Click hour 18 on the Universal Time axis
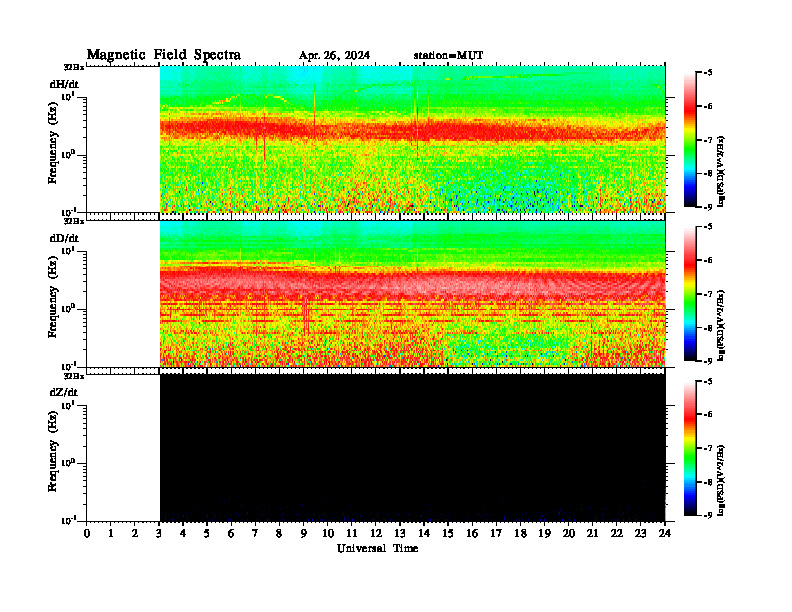 pos(520,533)
